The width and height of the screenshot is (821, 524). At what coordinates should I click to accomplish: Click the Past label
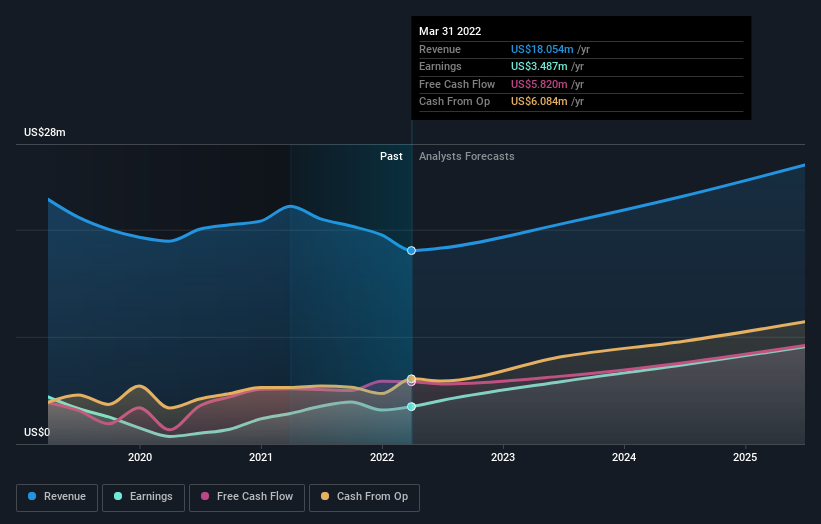coord(391,157)
